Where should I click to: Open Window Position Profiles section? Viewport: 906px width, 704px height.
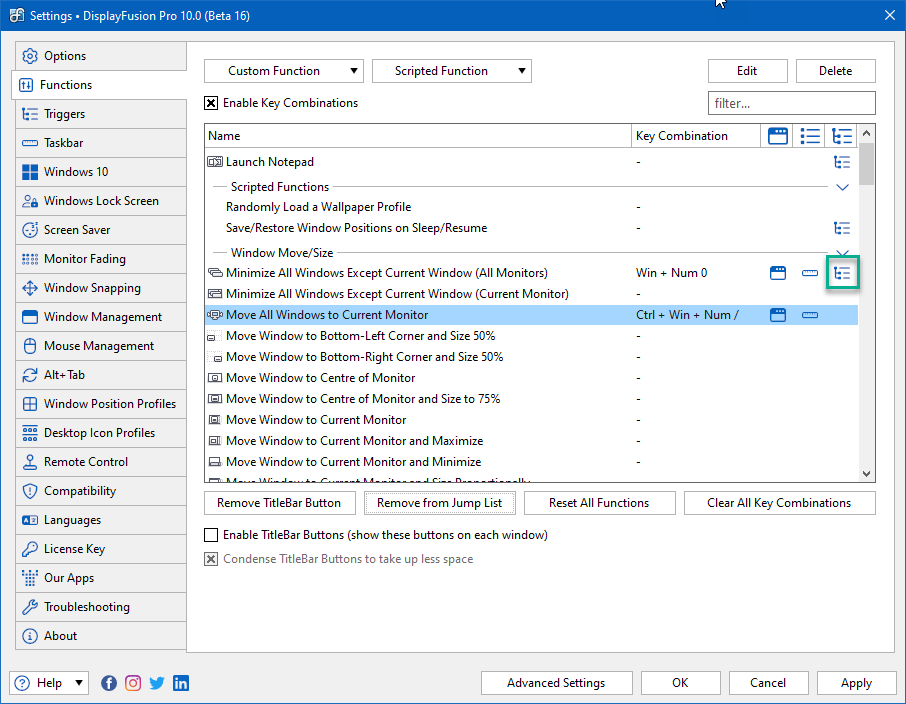[x=101, y=404]
